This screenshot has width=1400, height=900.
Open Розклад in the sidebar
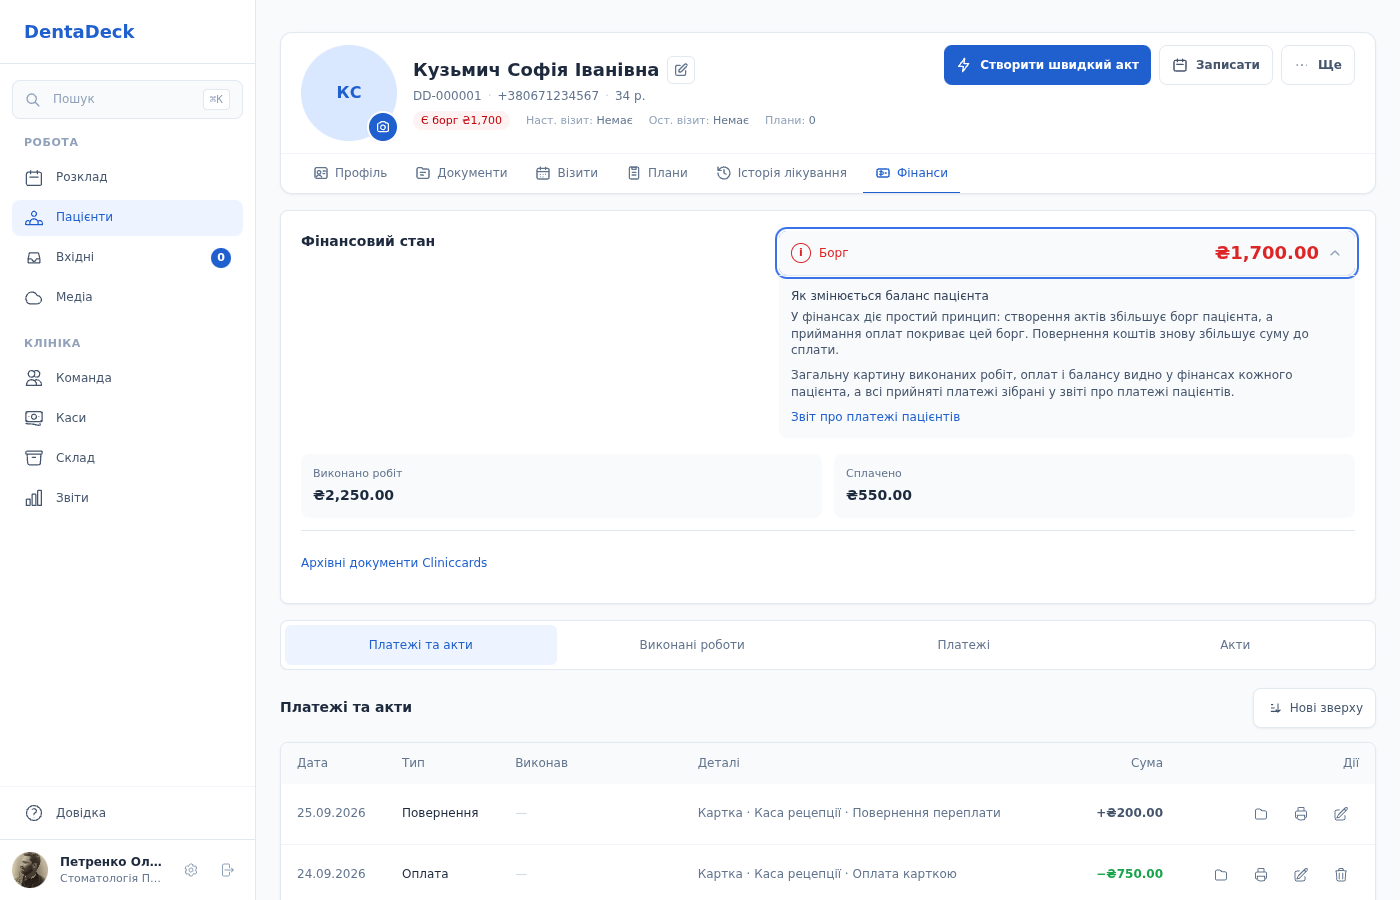point(127,178)
